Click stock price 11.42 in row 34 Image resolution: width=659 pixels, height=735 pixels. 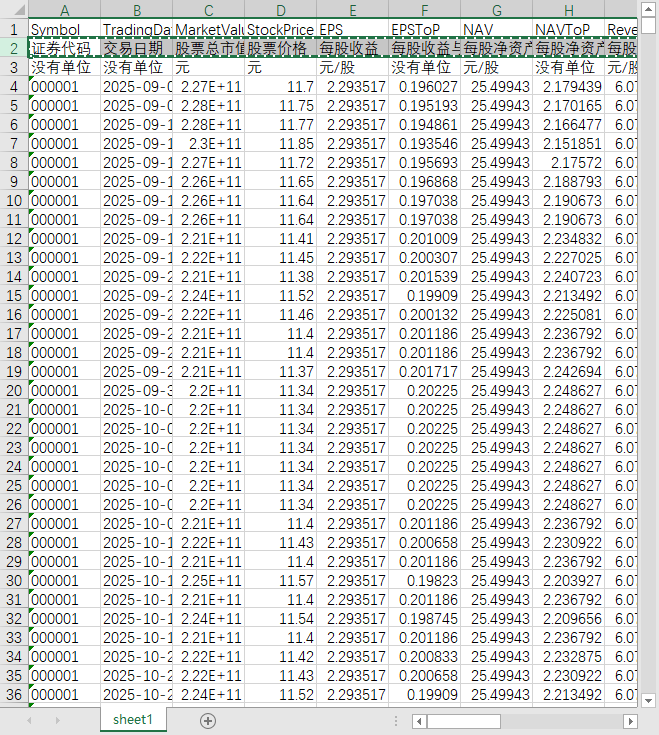(280, 656)
